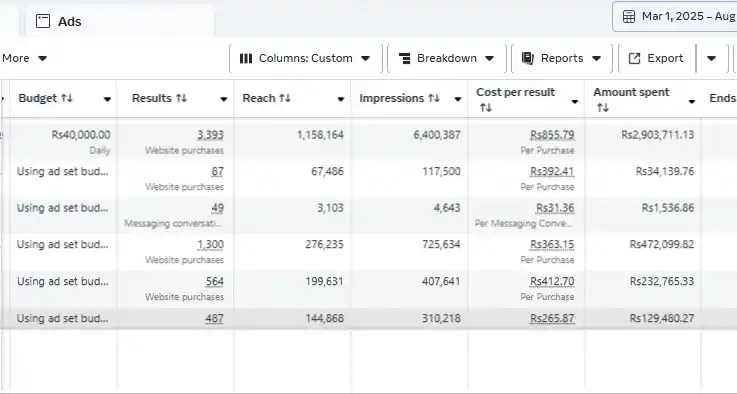
Task: Sort by the Reach column
Action: tap(285, 98)
